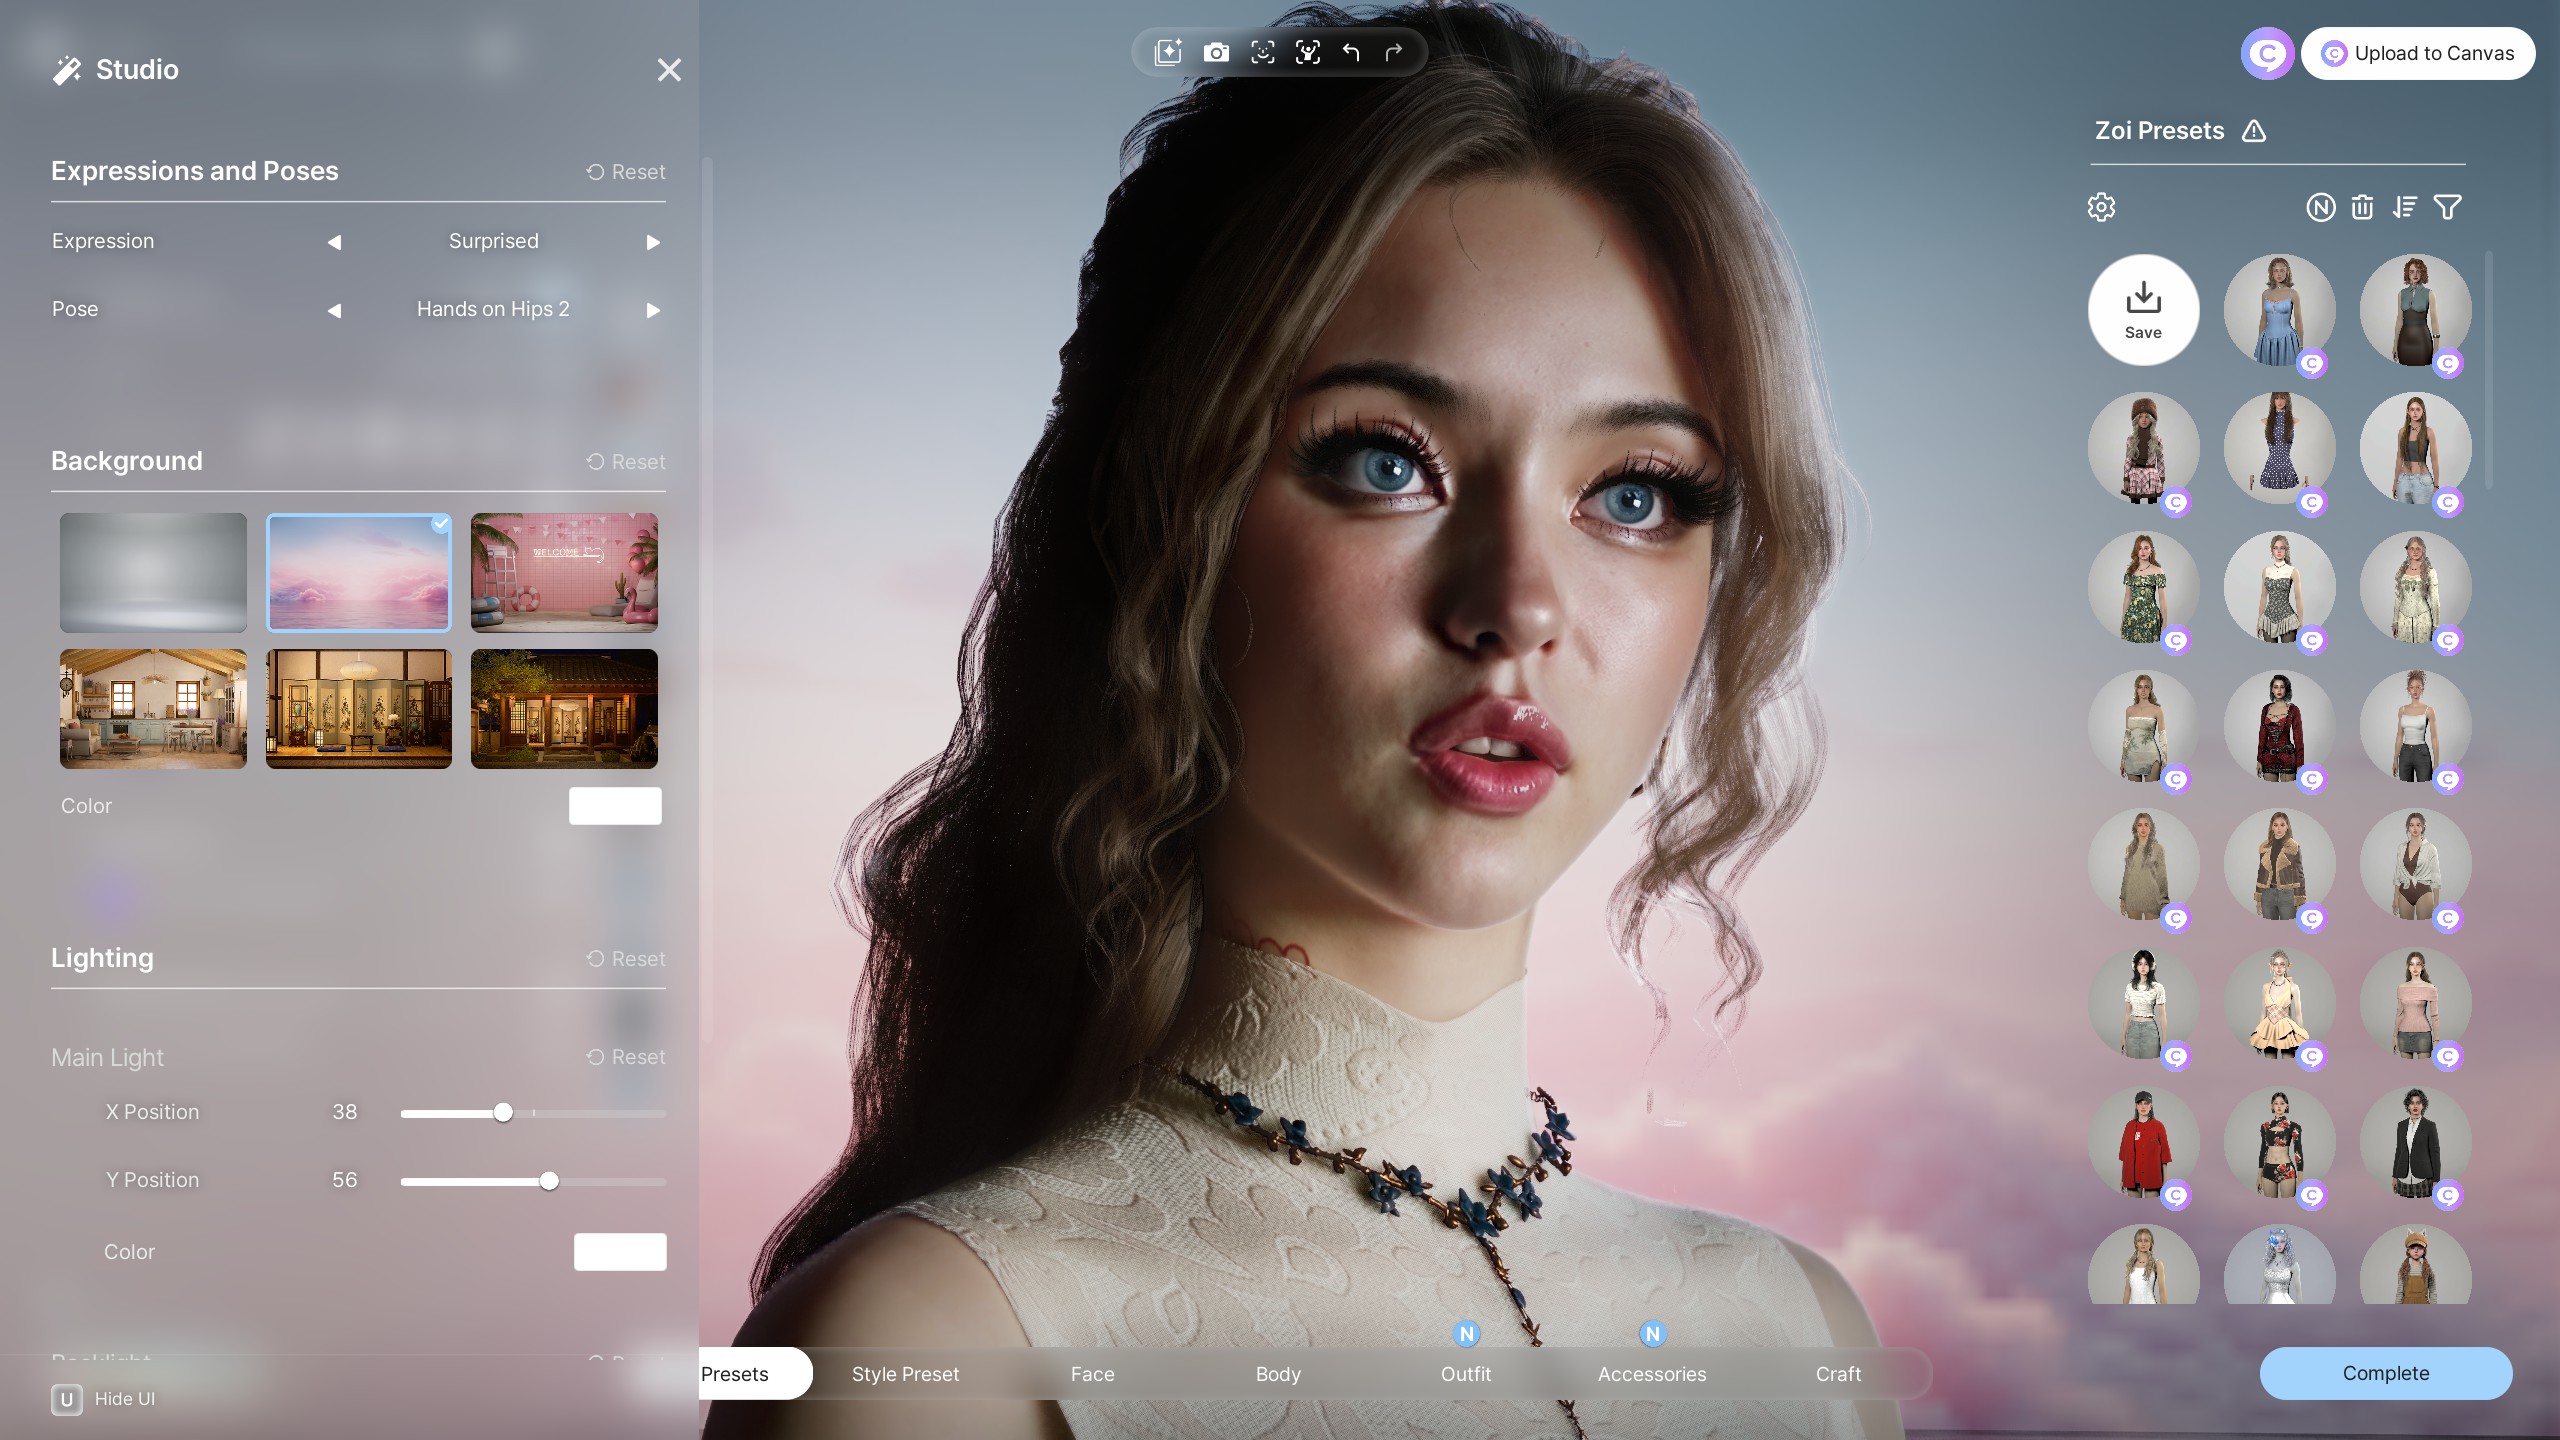2560x1440 pixels.
Task: Select the next Expression
Action: [653, 242]
